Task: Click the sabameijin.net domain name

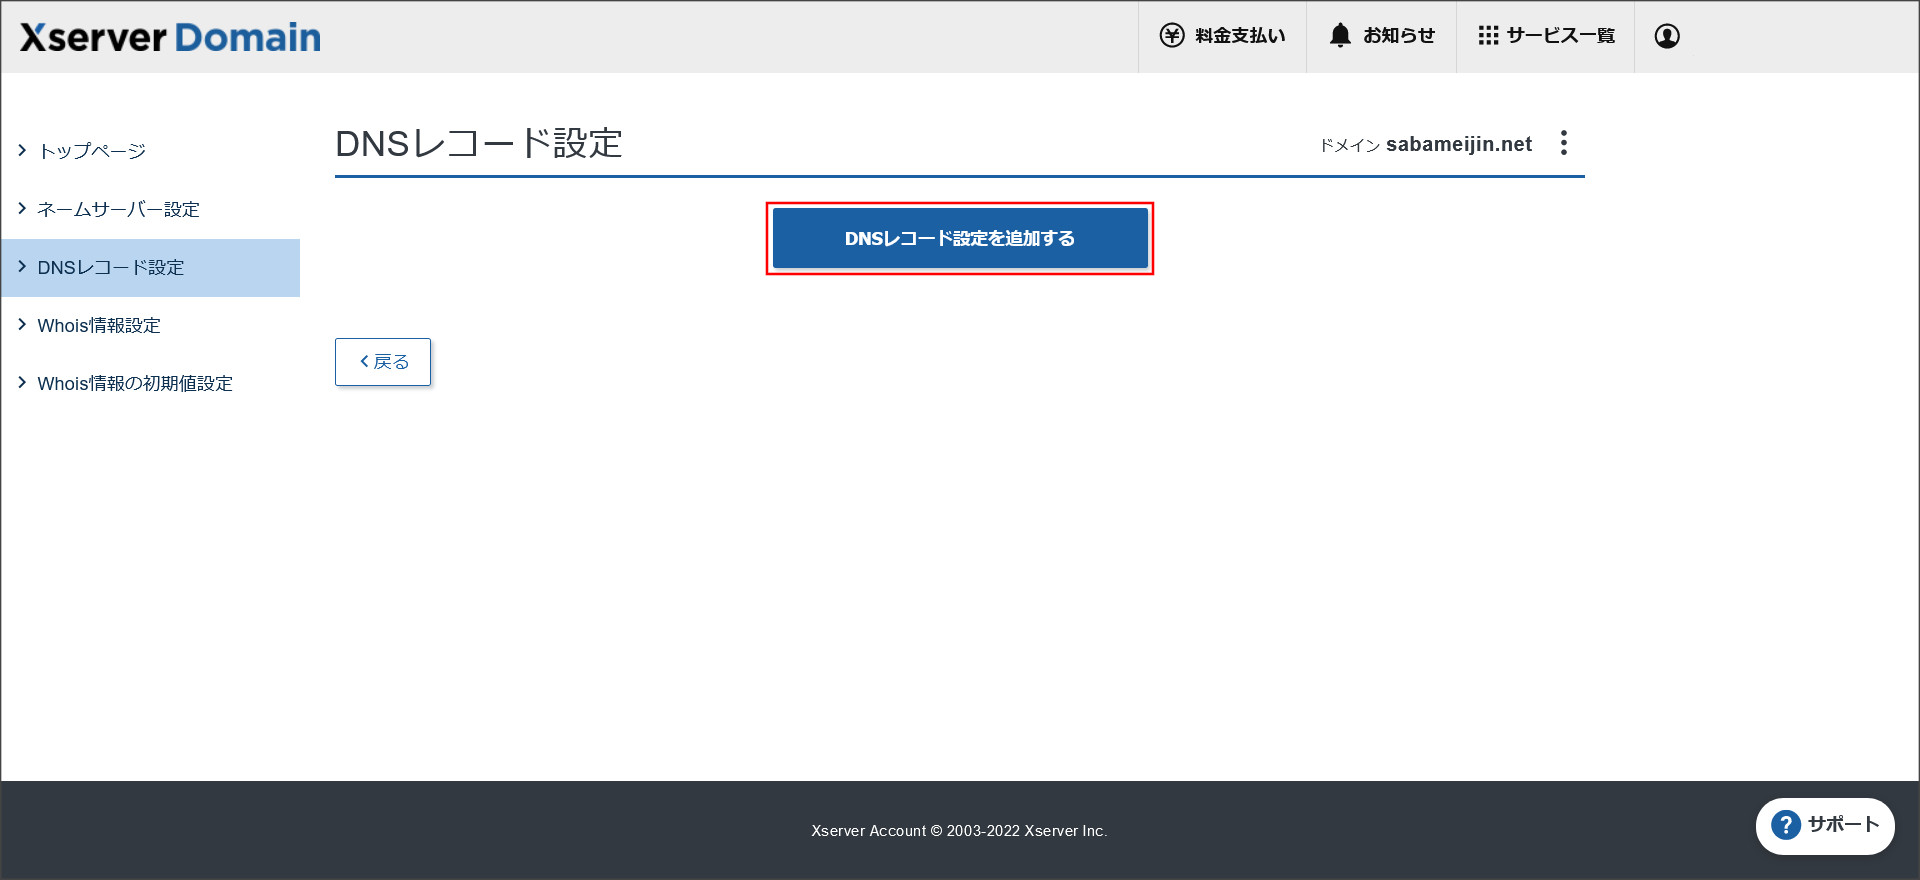Action: (x=1458, y=144)
